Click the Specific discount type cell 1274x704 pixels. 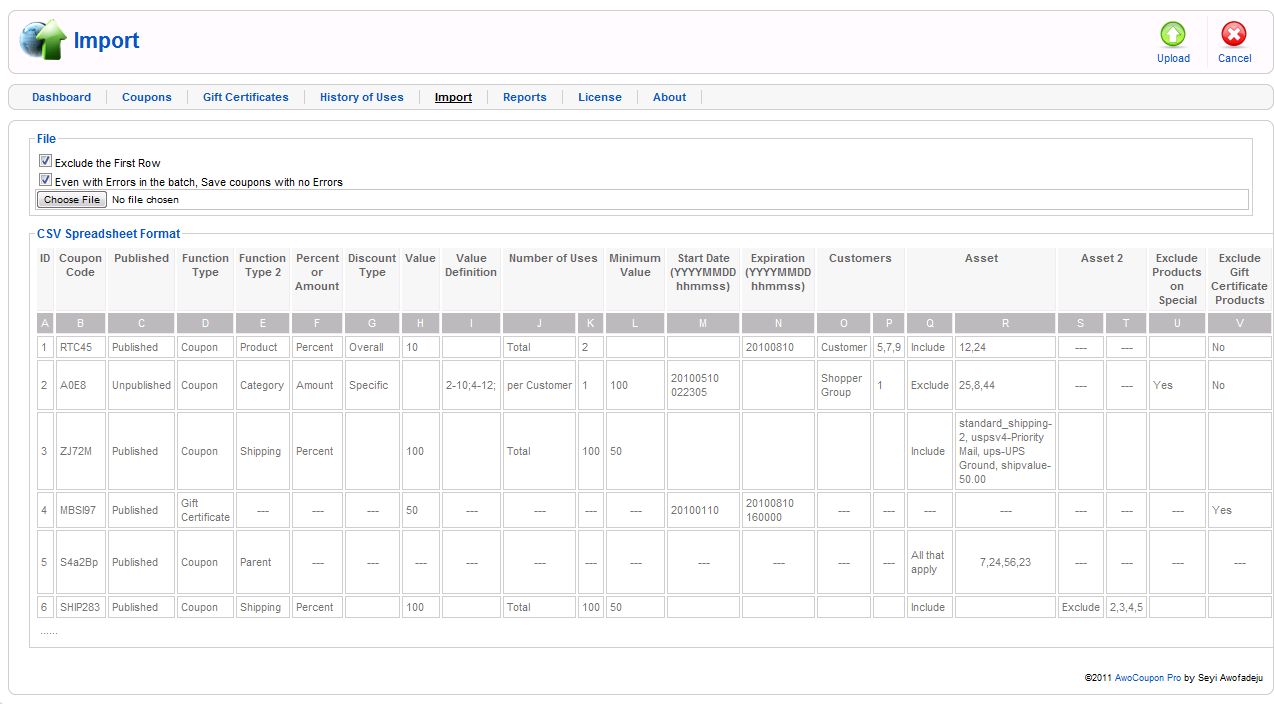click(372, 385)
